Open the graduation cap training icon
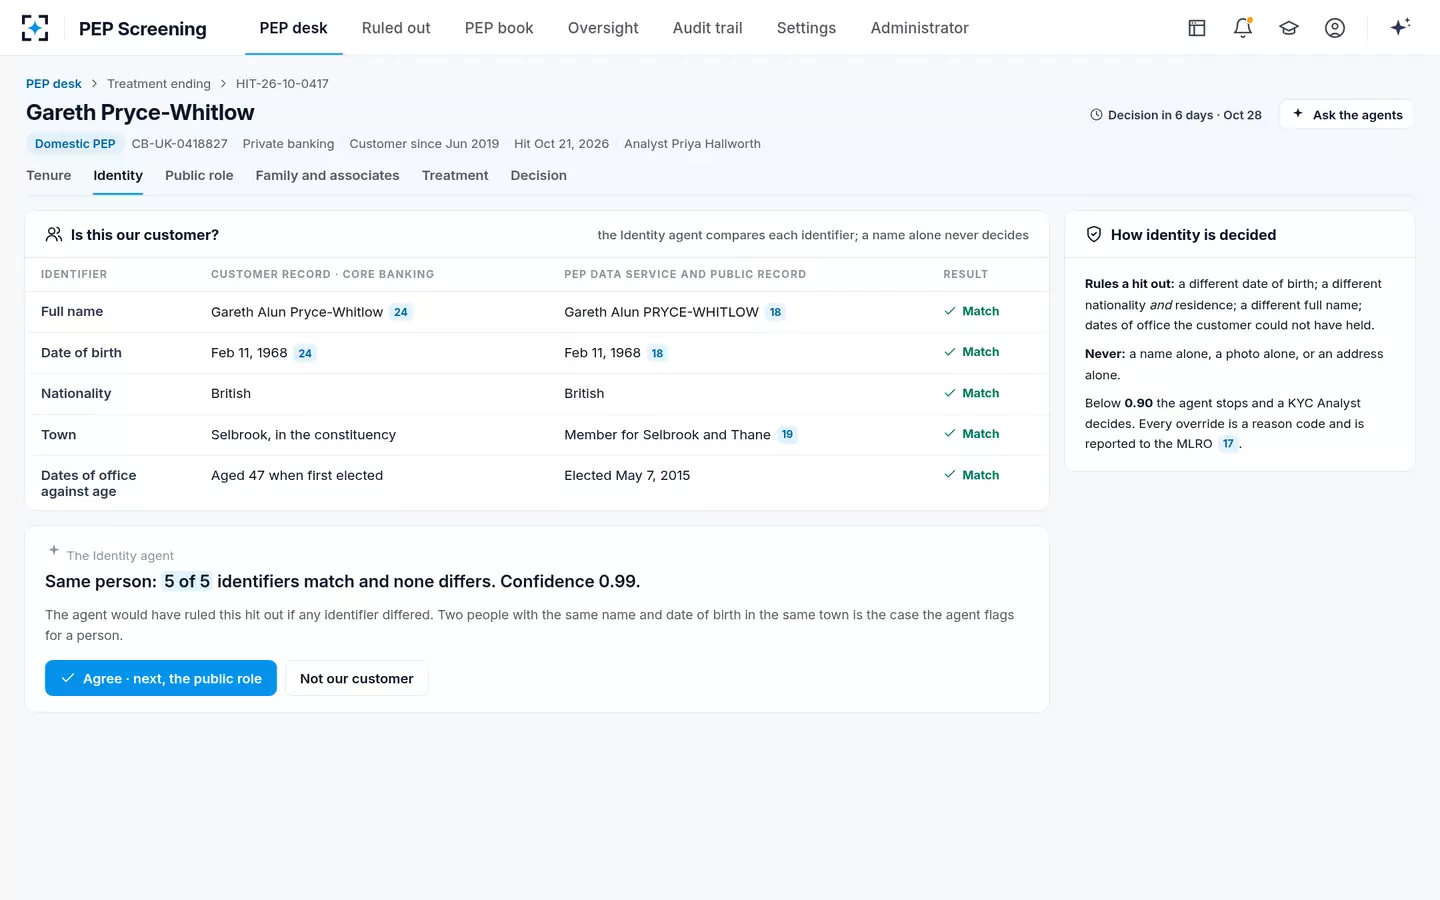The width and height of the screenshot is (1440, 900). pyautogui.click(x=1289, y=28)
